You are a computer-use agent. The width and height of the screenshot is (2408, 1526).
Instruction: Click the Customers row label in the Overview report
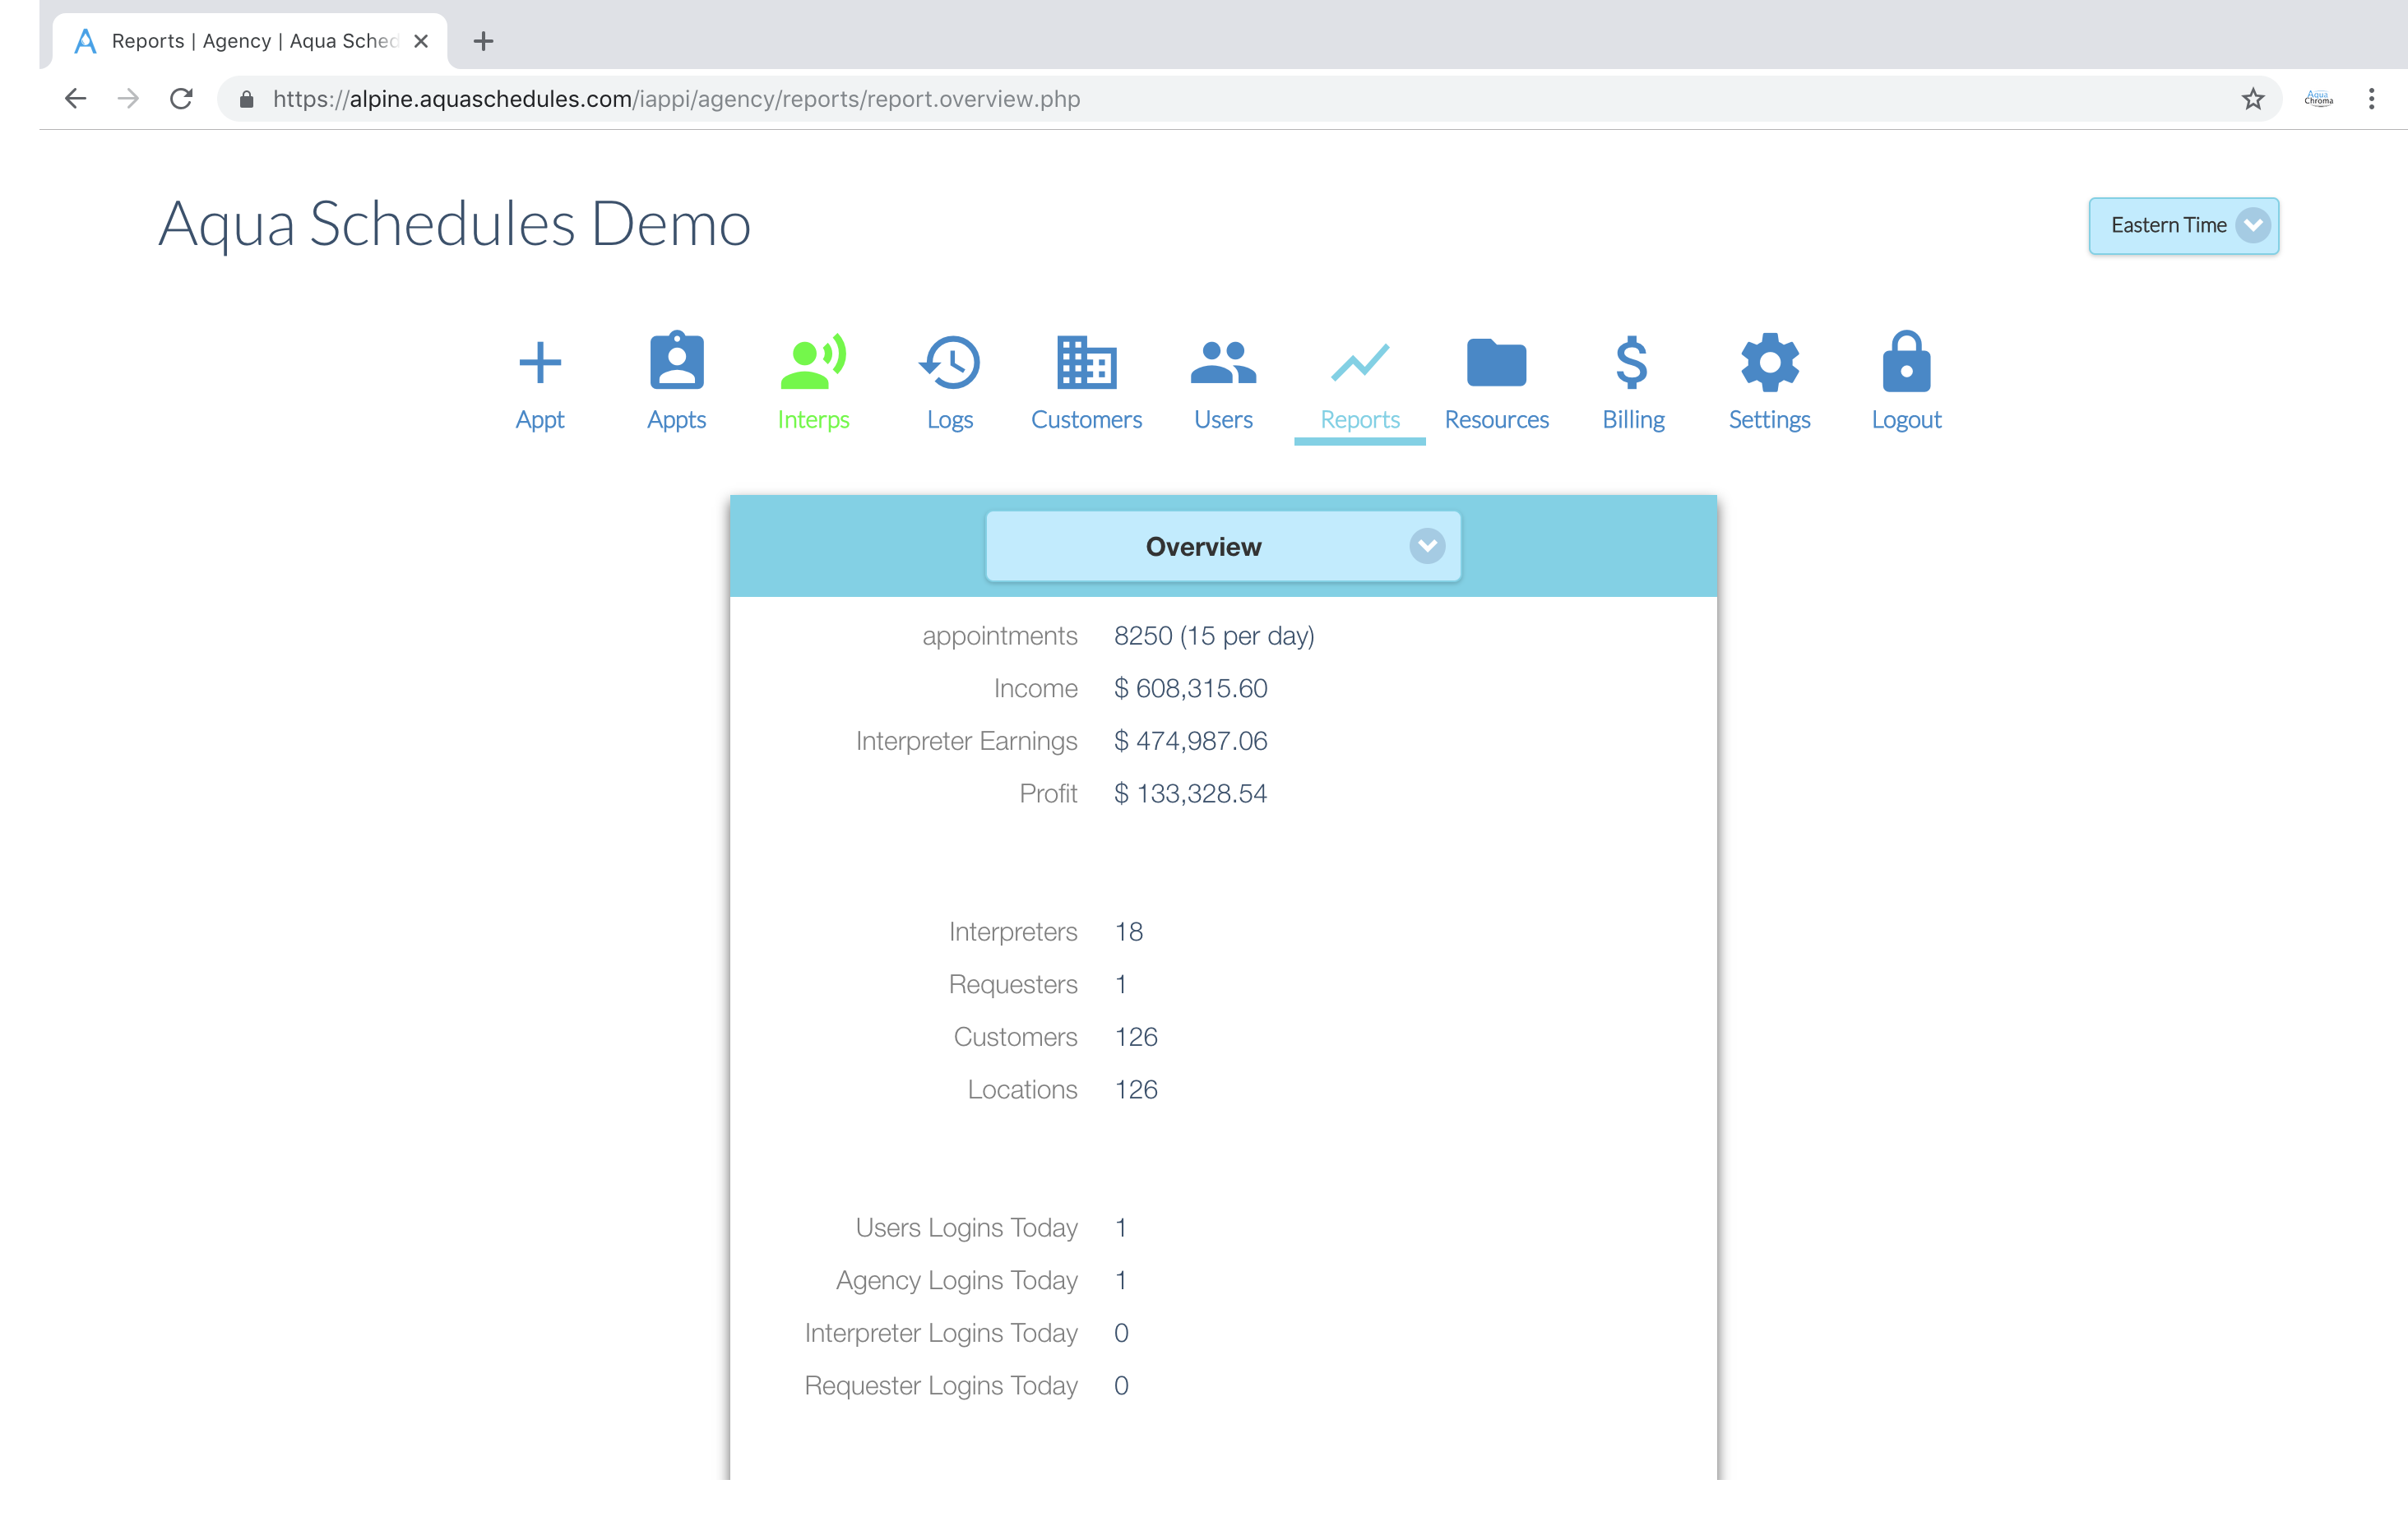pos(1015,1037)
